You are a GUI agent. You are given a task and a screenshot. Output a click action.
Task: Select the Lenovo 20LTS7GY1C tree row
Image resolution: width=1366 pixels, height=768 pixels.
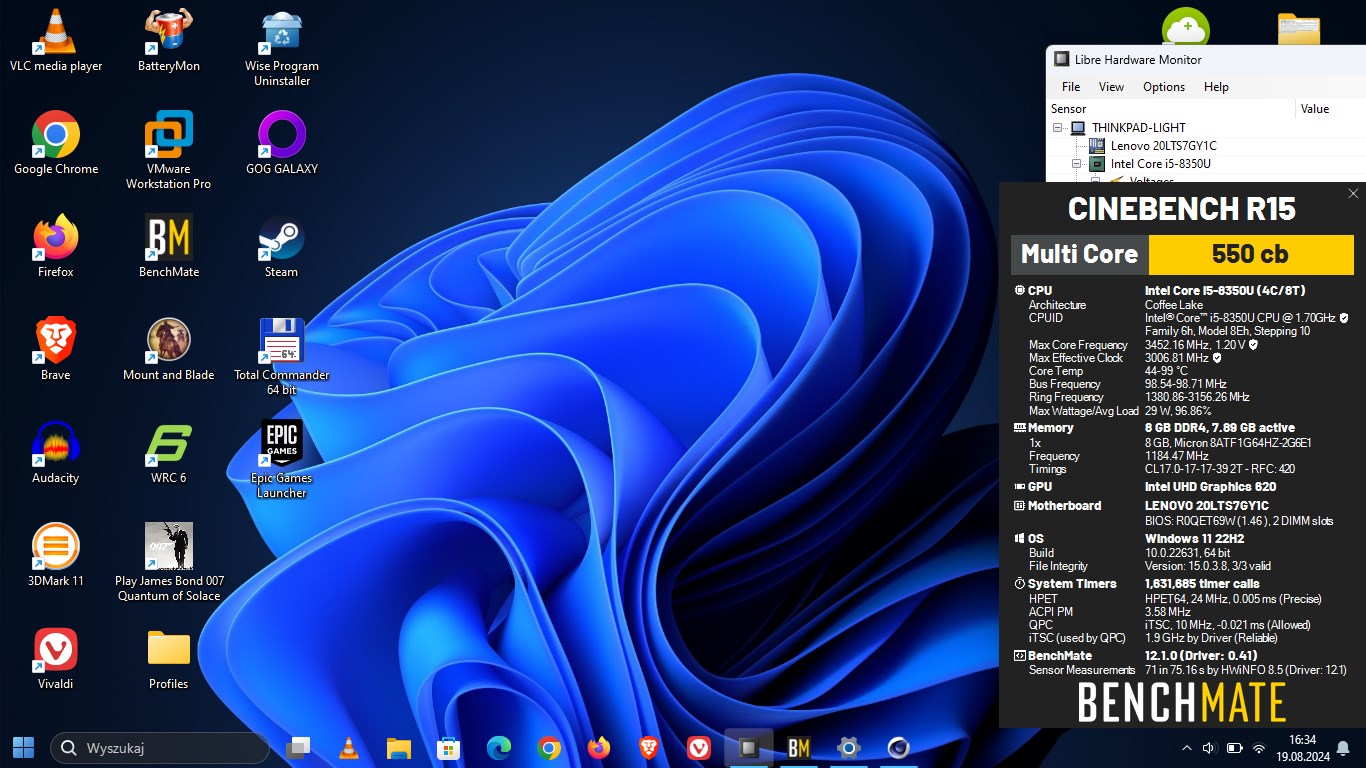pos(1163,146)
